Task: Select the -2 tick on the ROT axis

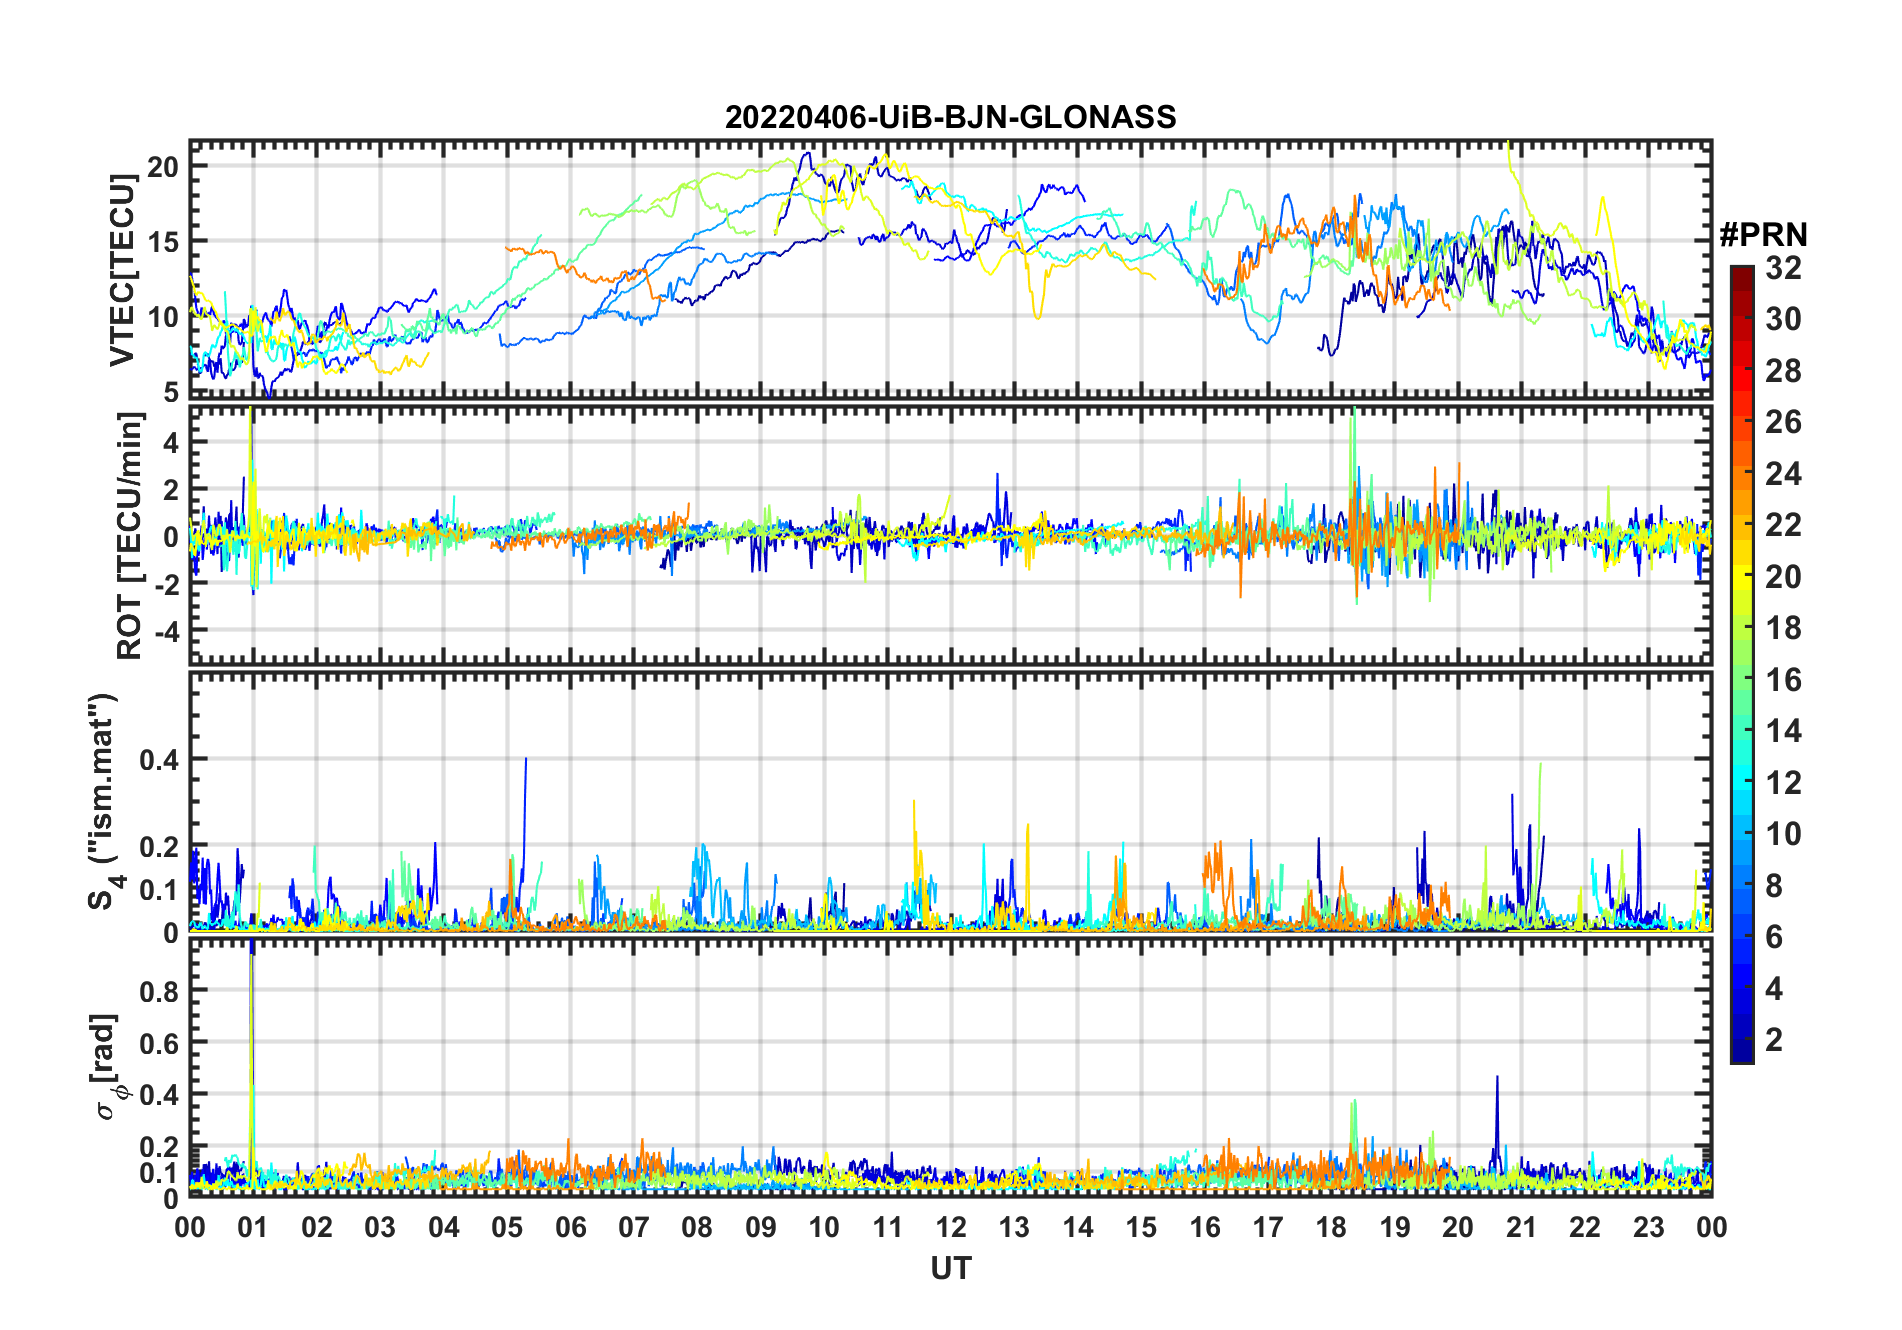Action: [168, 584]
